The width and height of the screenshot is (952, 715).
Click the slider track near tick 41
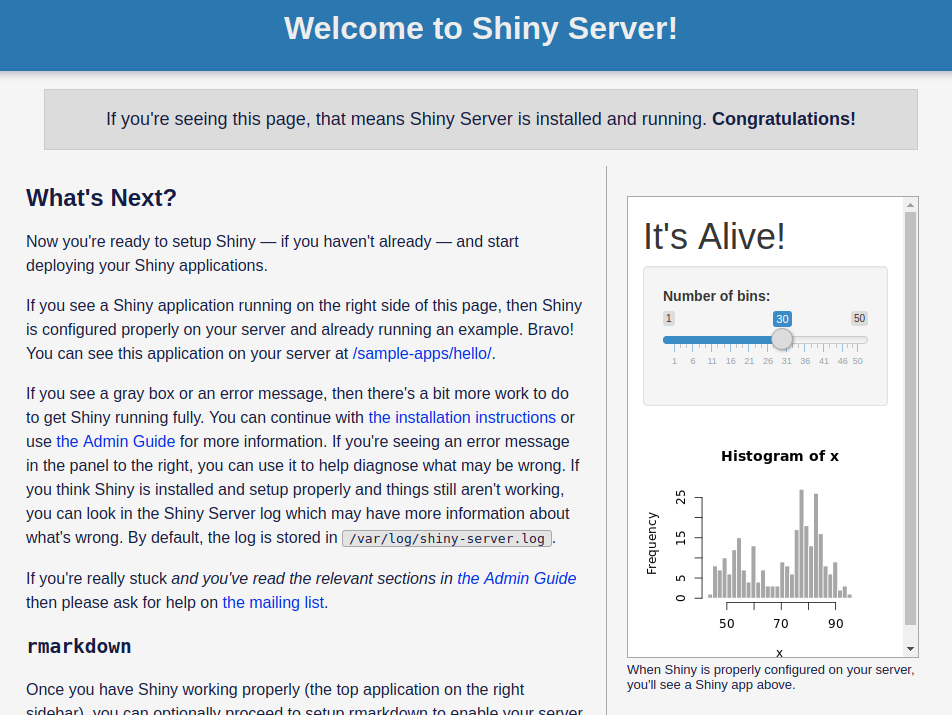[x=823, y=340]
